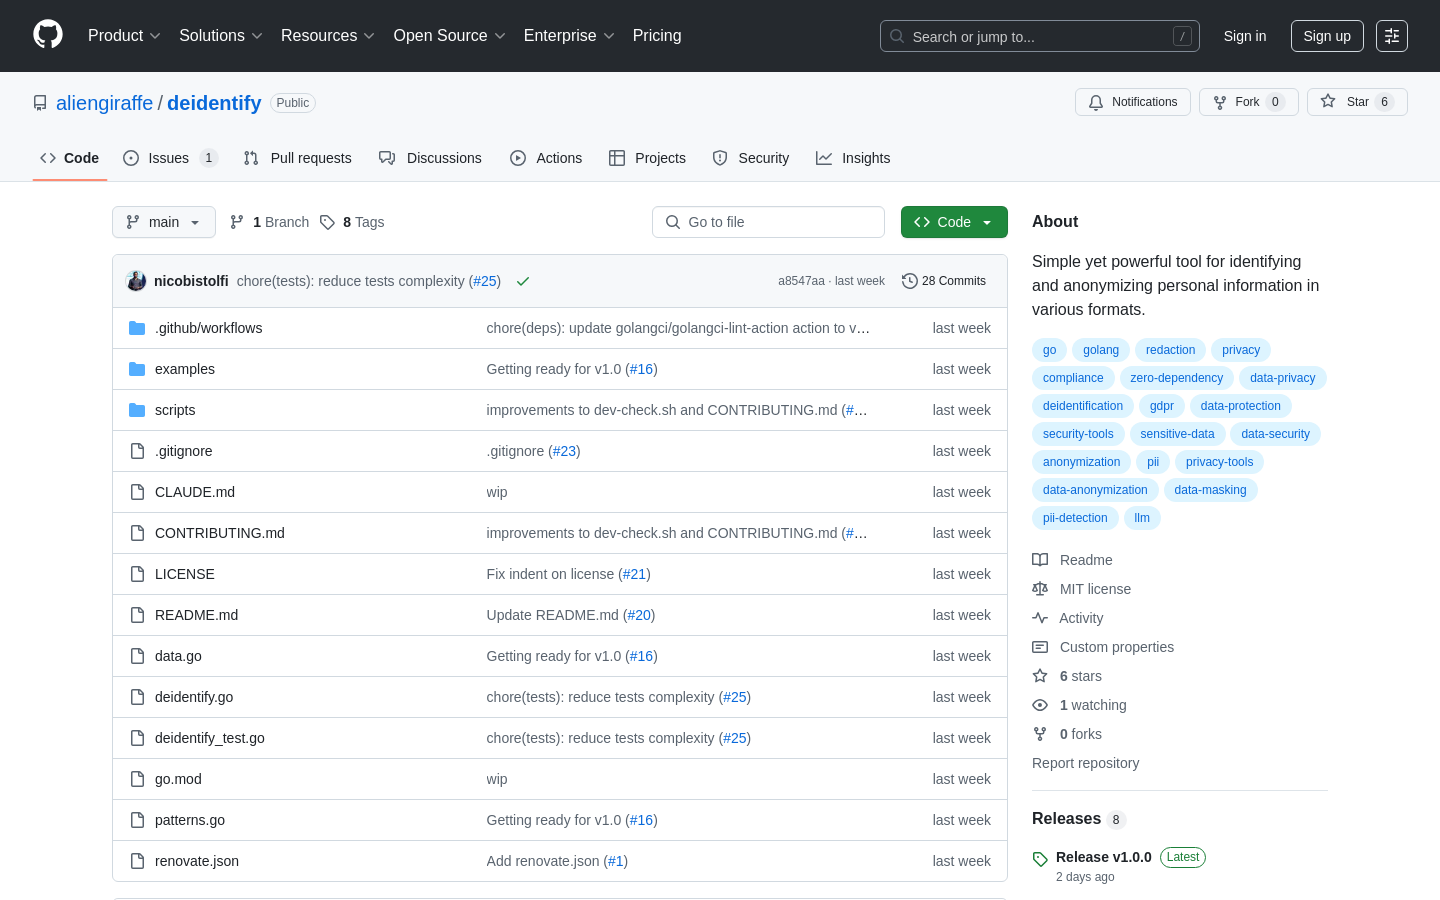This screenshot has width=1440, height=900.
Task: Click the Fork icon
Action: pyautogui.click(x=1220, y=102)
